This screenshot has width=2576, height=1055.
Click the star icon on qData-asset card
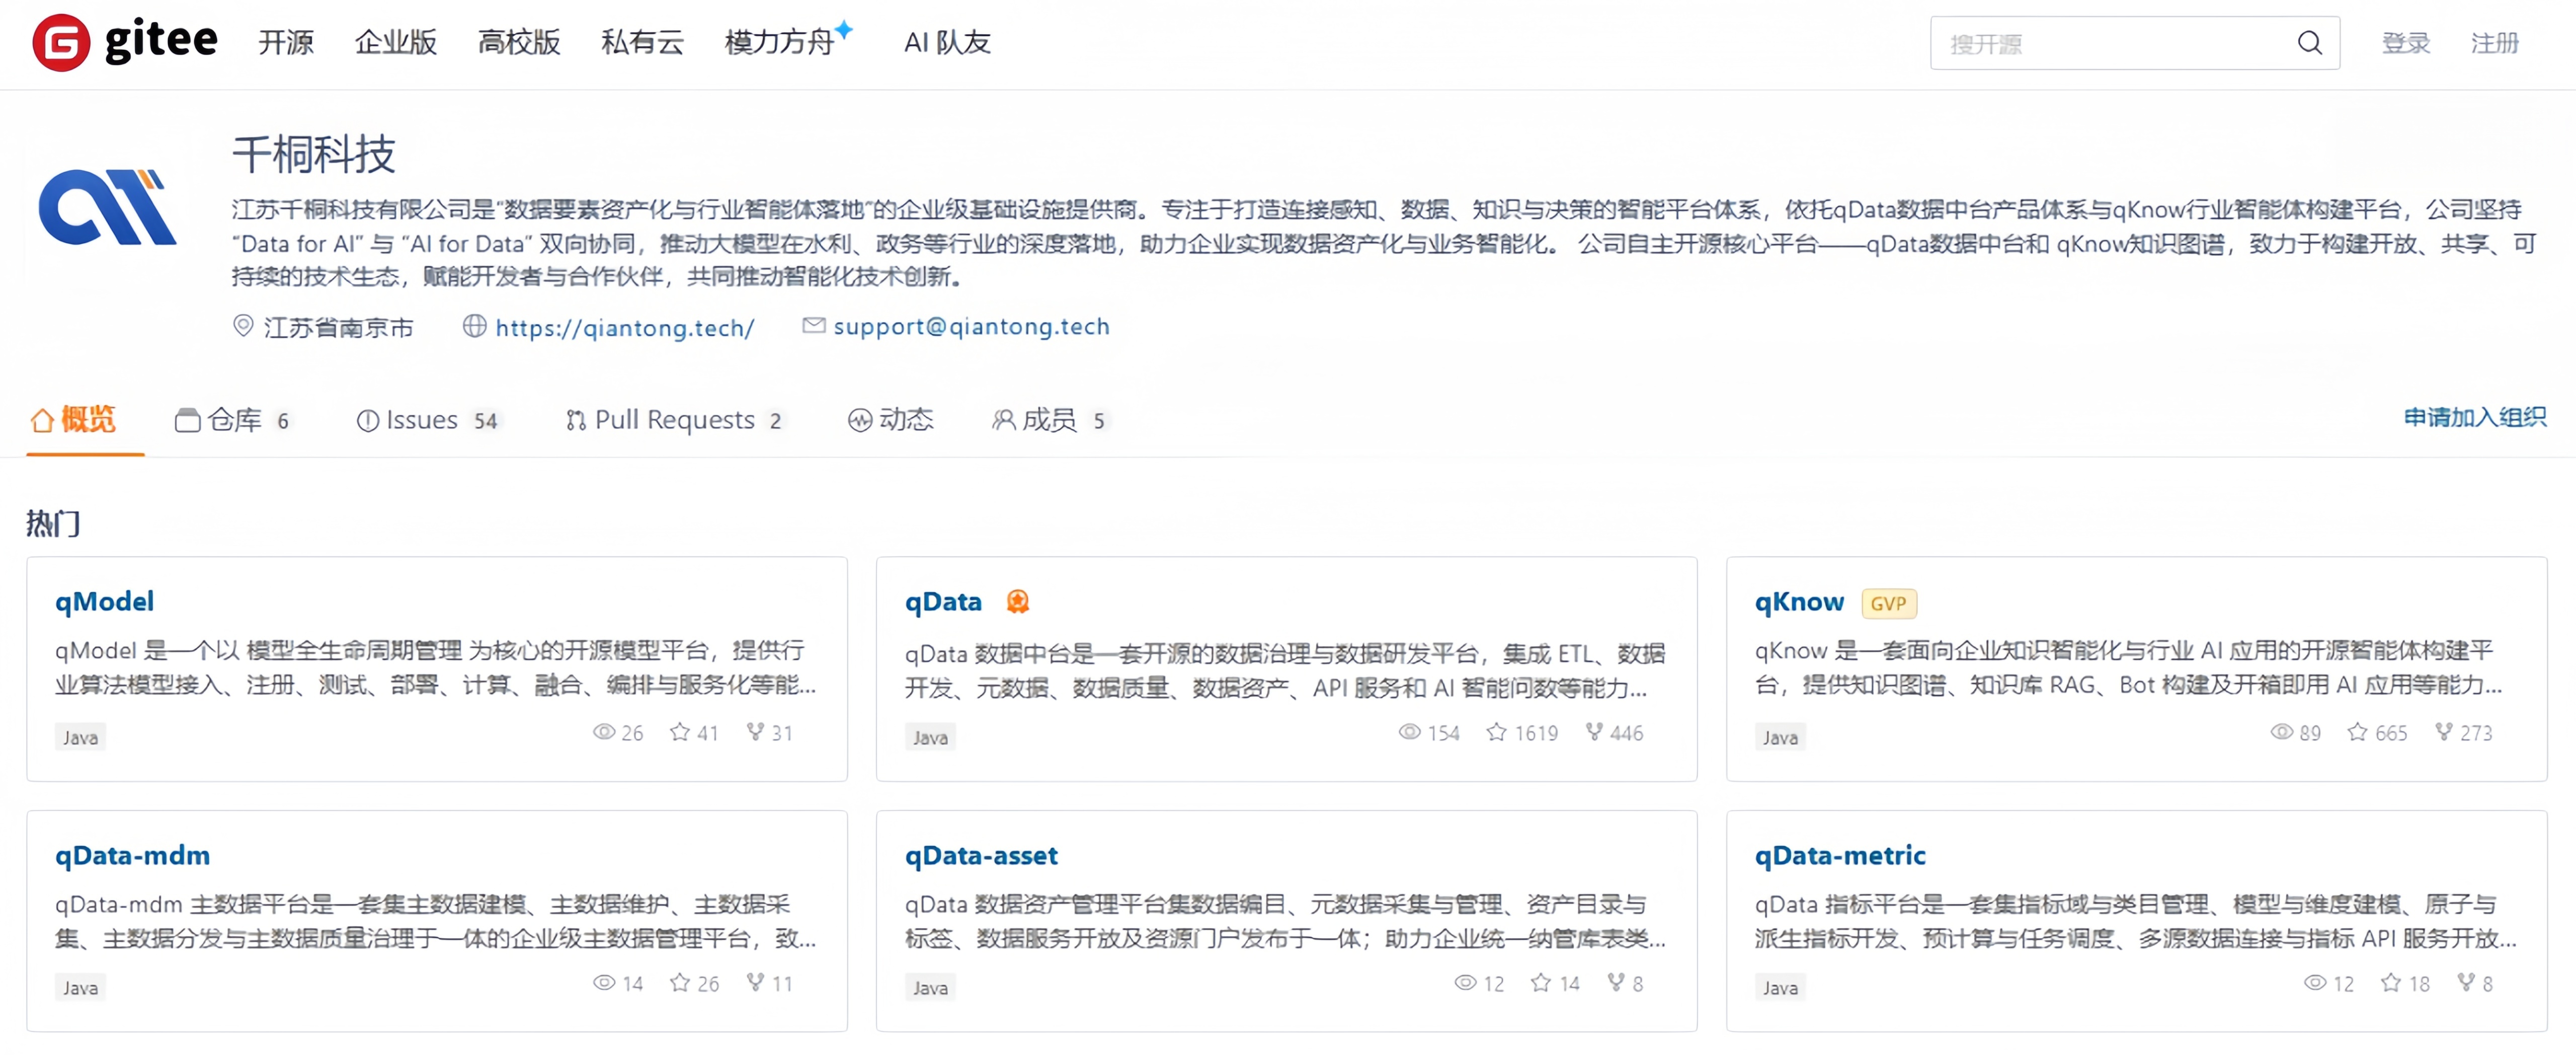point(1541,982)
